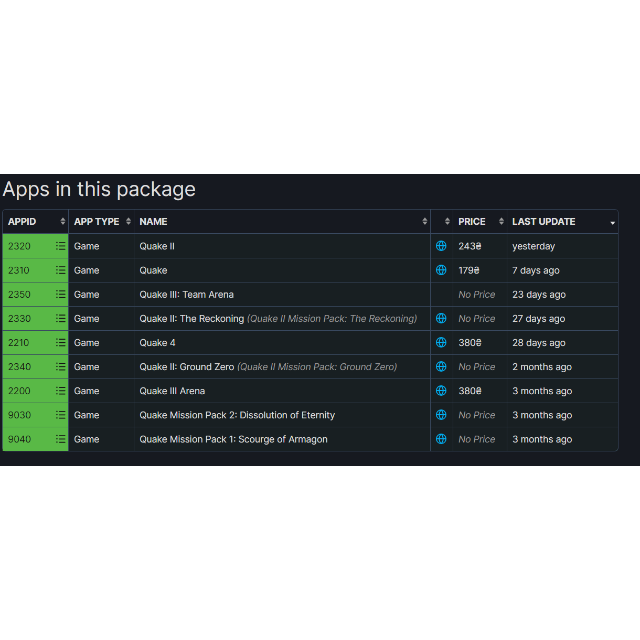Click the 243₴ price in the Quake II row

[470, 246]
